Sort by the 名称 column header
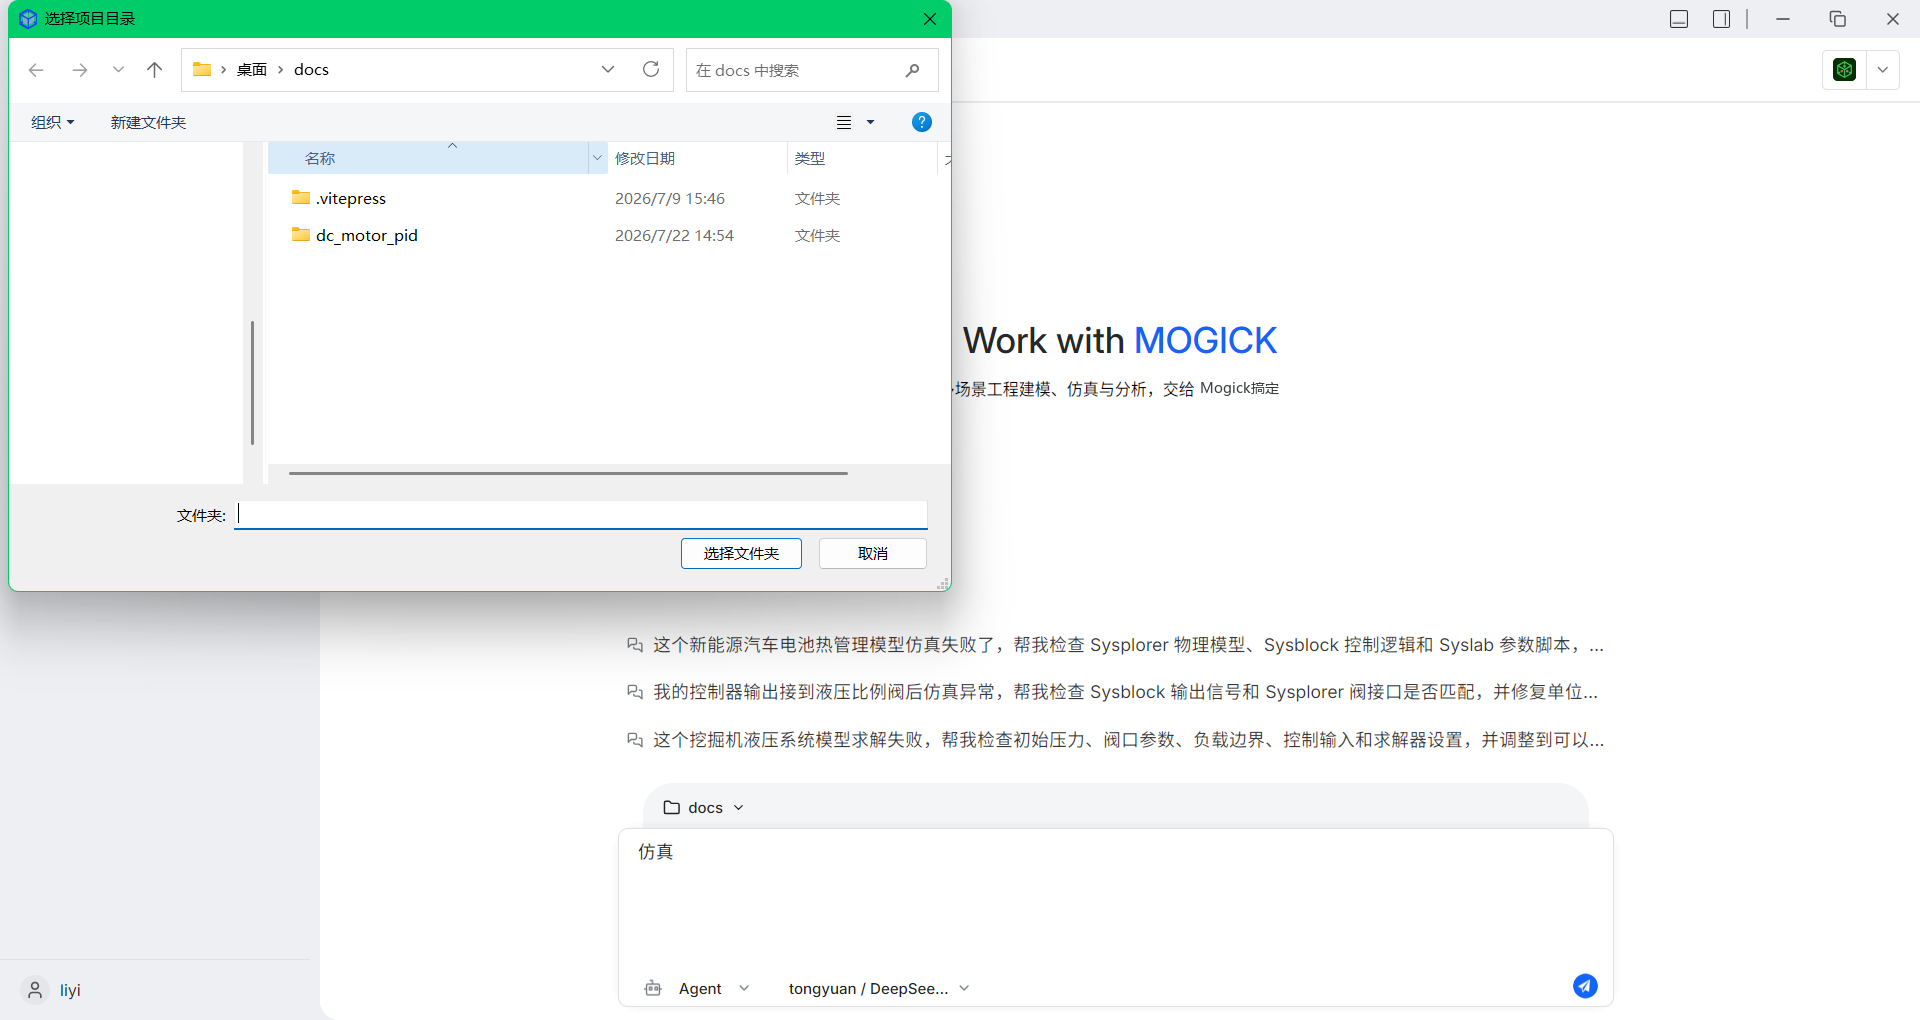This screenshot has width=1920, height=1020. pos(428,158)
